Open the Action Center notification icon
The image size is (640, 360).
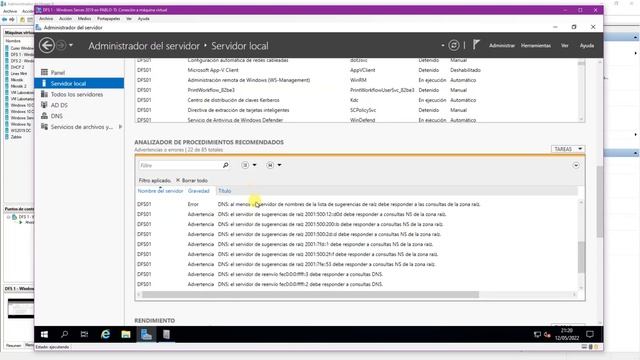click(x=590, y=334)
